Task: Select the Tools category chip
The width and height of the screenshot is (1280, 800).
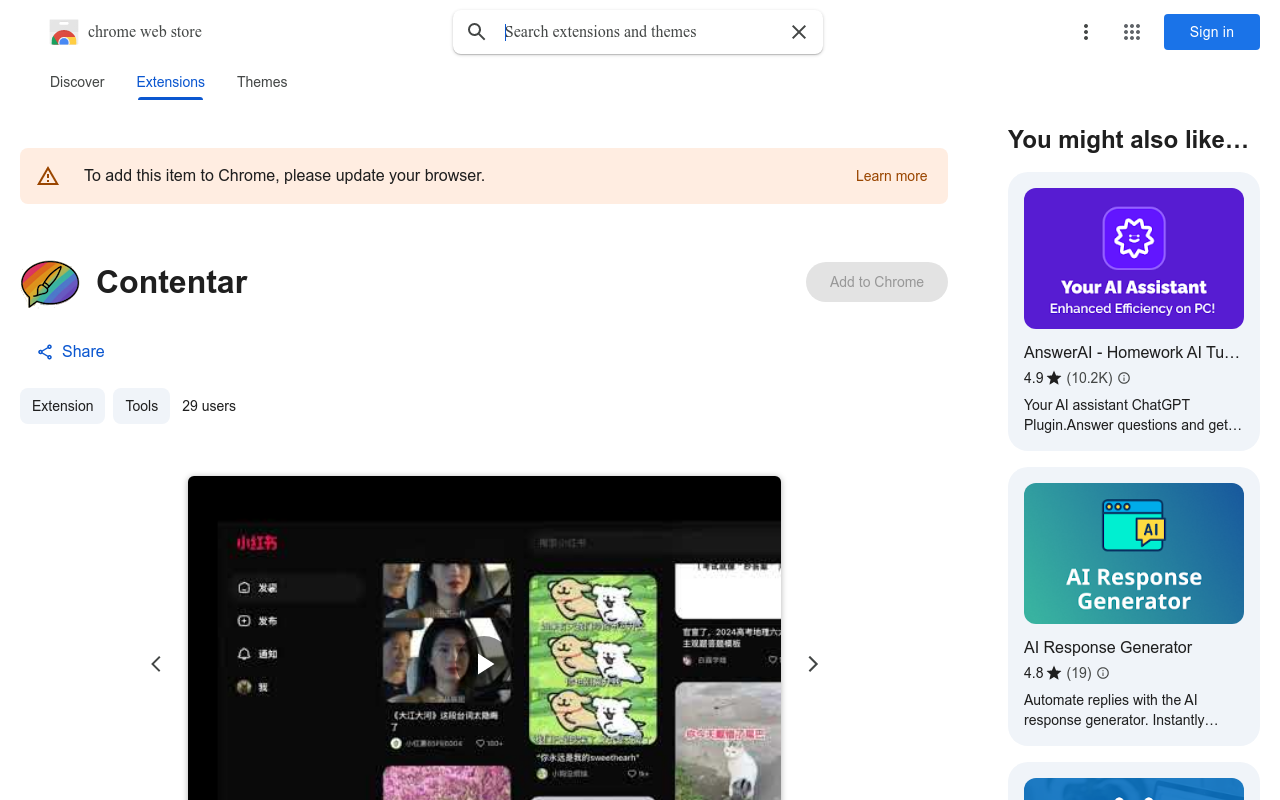Action: pyautogui.click(x=141, y=406)
